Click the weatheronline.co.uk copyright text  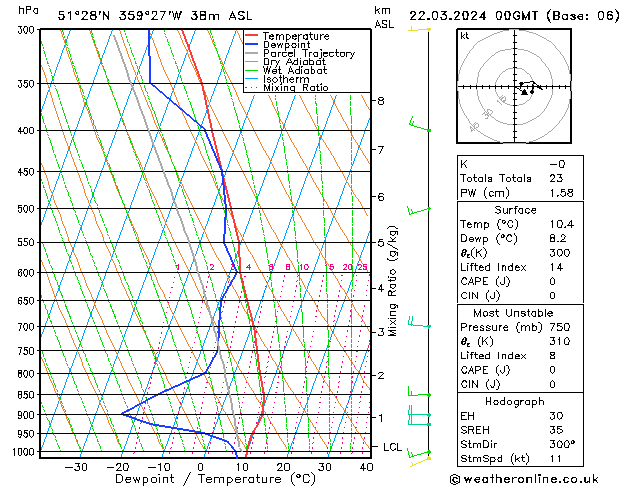(524, 479)
